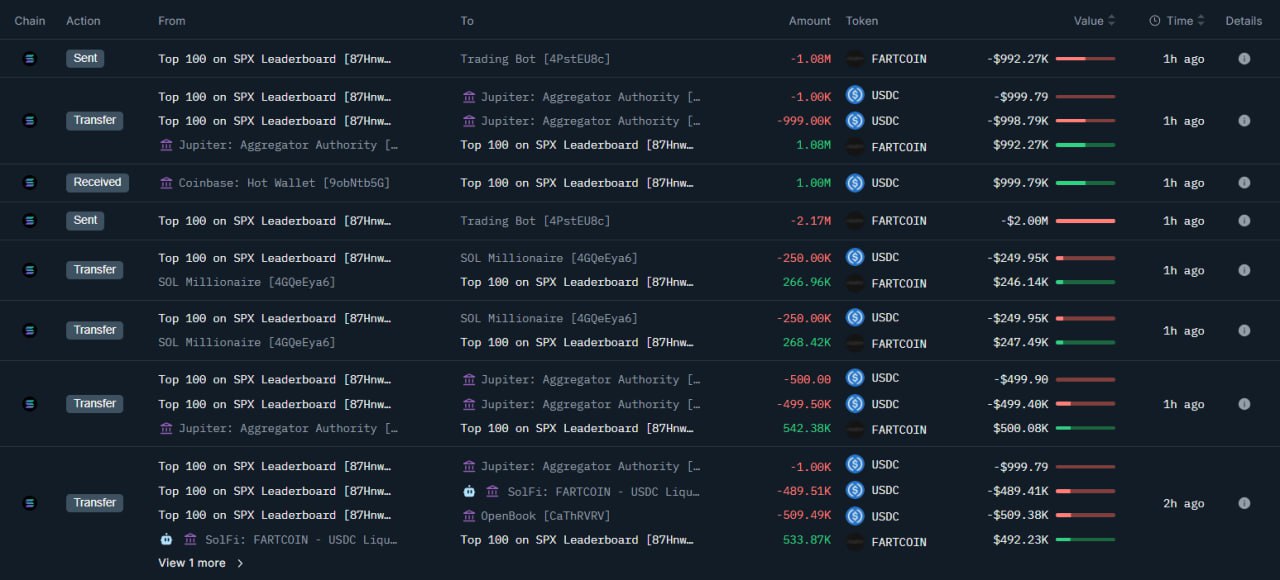The width and height of the screenshot is (1280, 580).
Task: Click robot icon before SolFi in To column
Action: coord(469,491)
